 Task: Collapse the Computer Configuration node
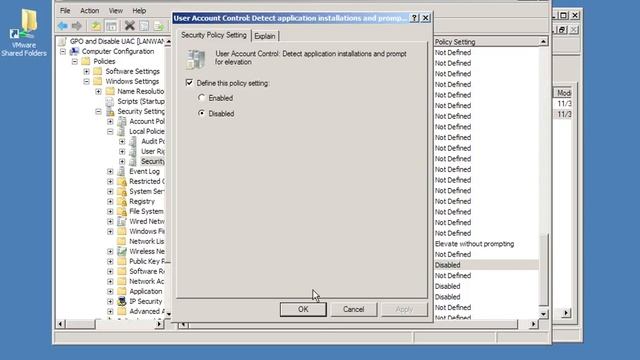coord(63,51)
